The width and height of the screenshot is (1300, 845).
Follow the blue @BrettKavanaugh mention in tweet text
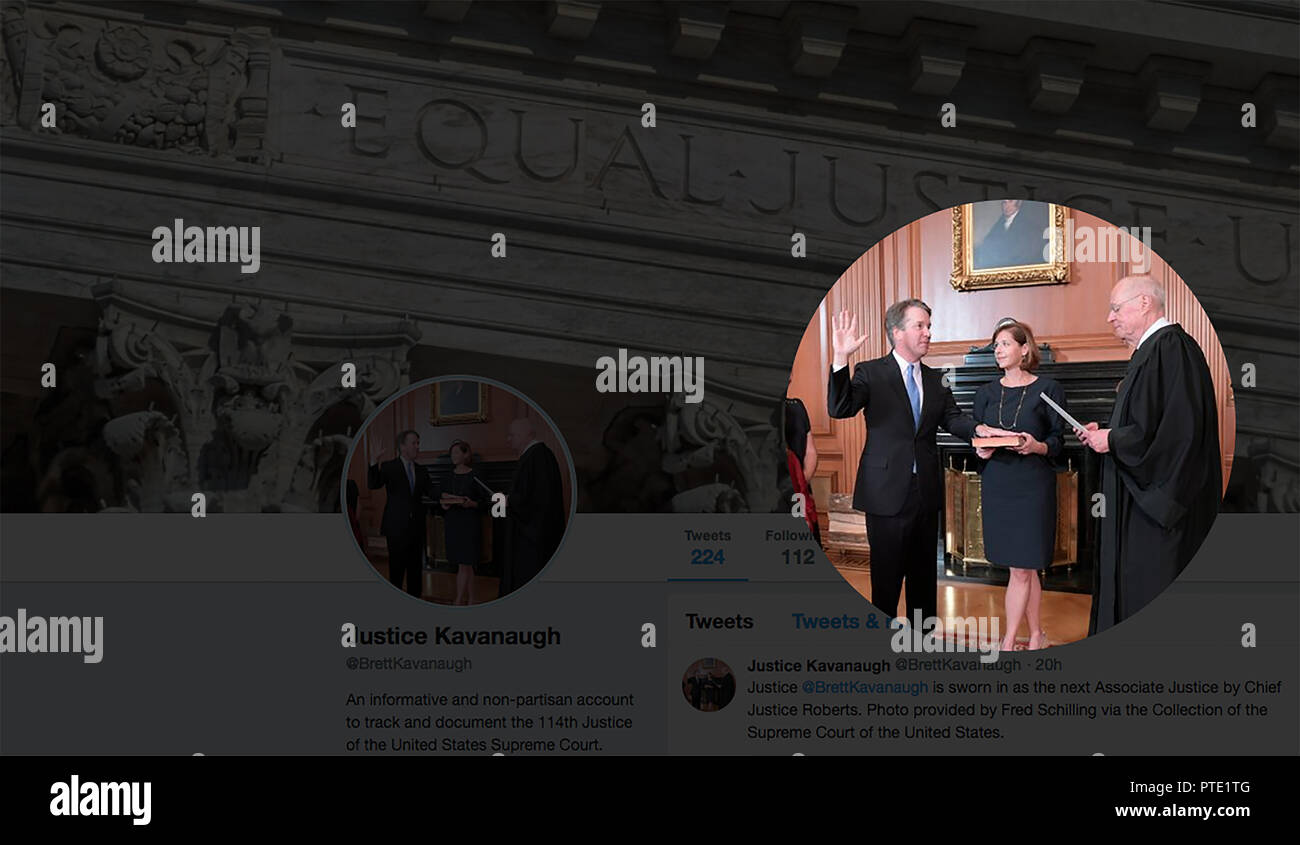click(x=865, y=687)
